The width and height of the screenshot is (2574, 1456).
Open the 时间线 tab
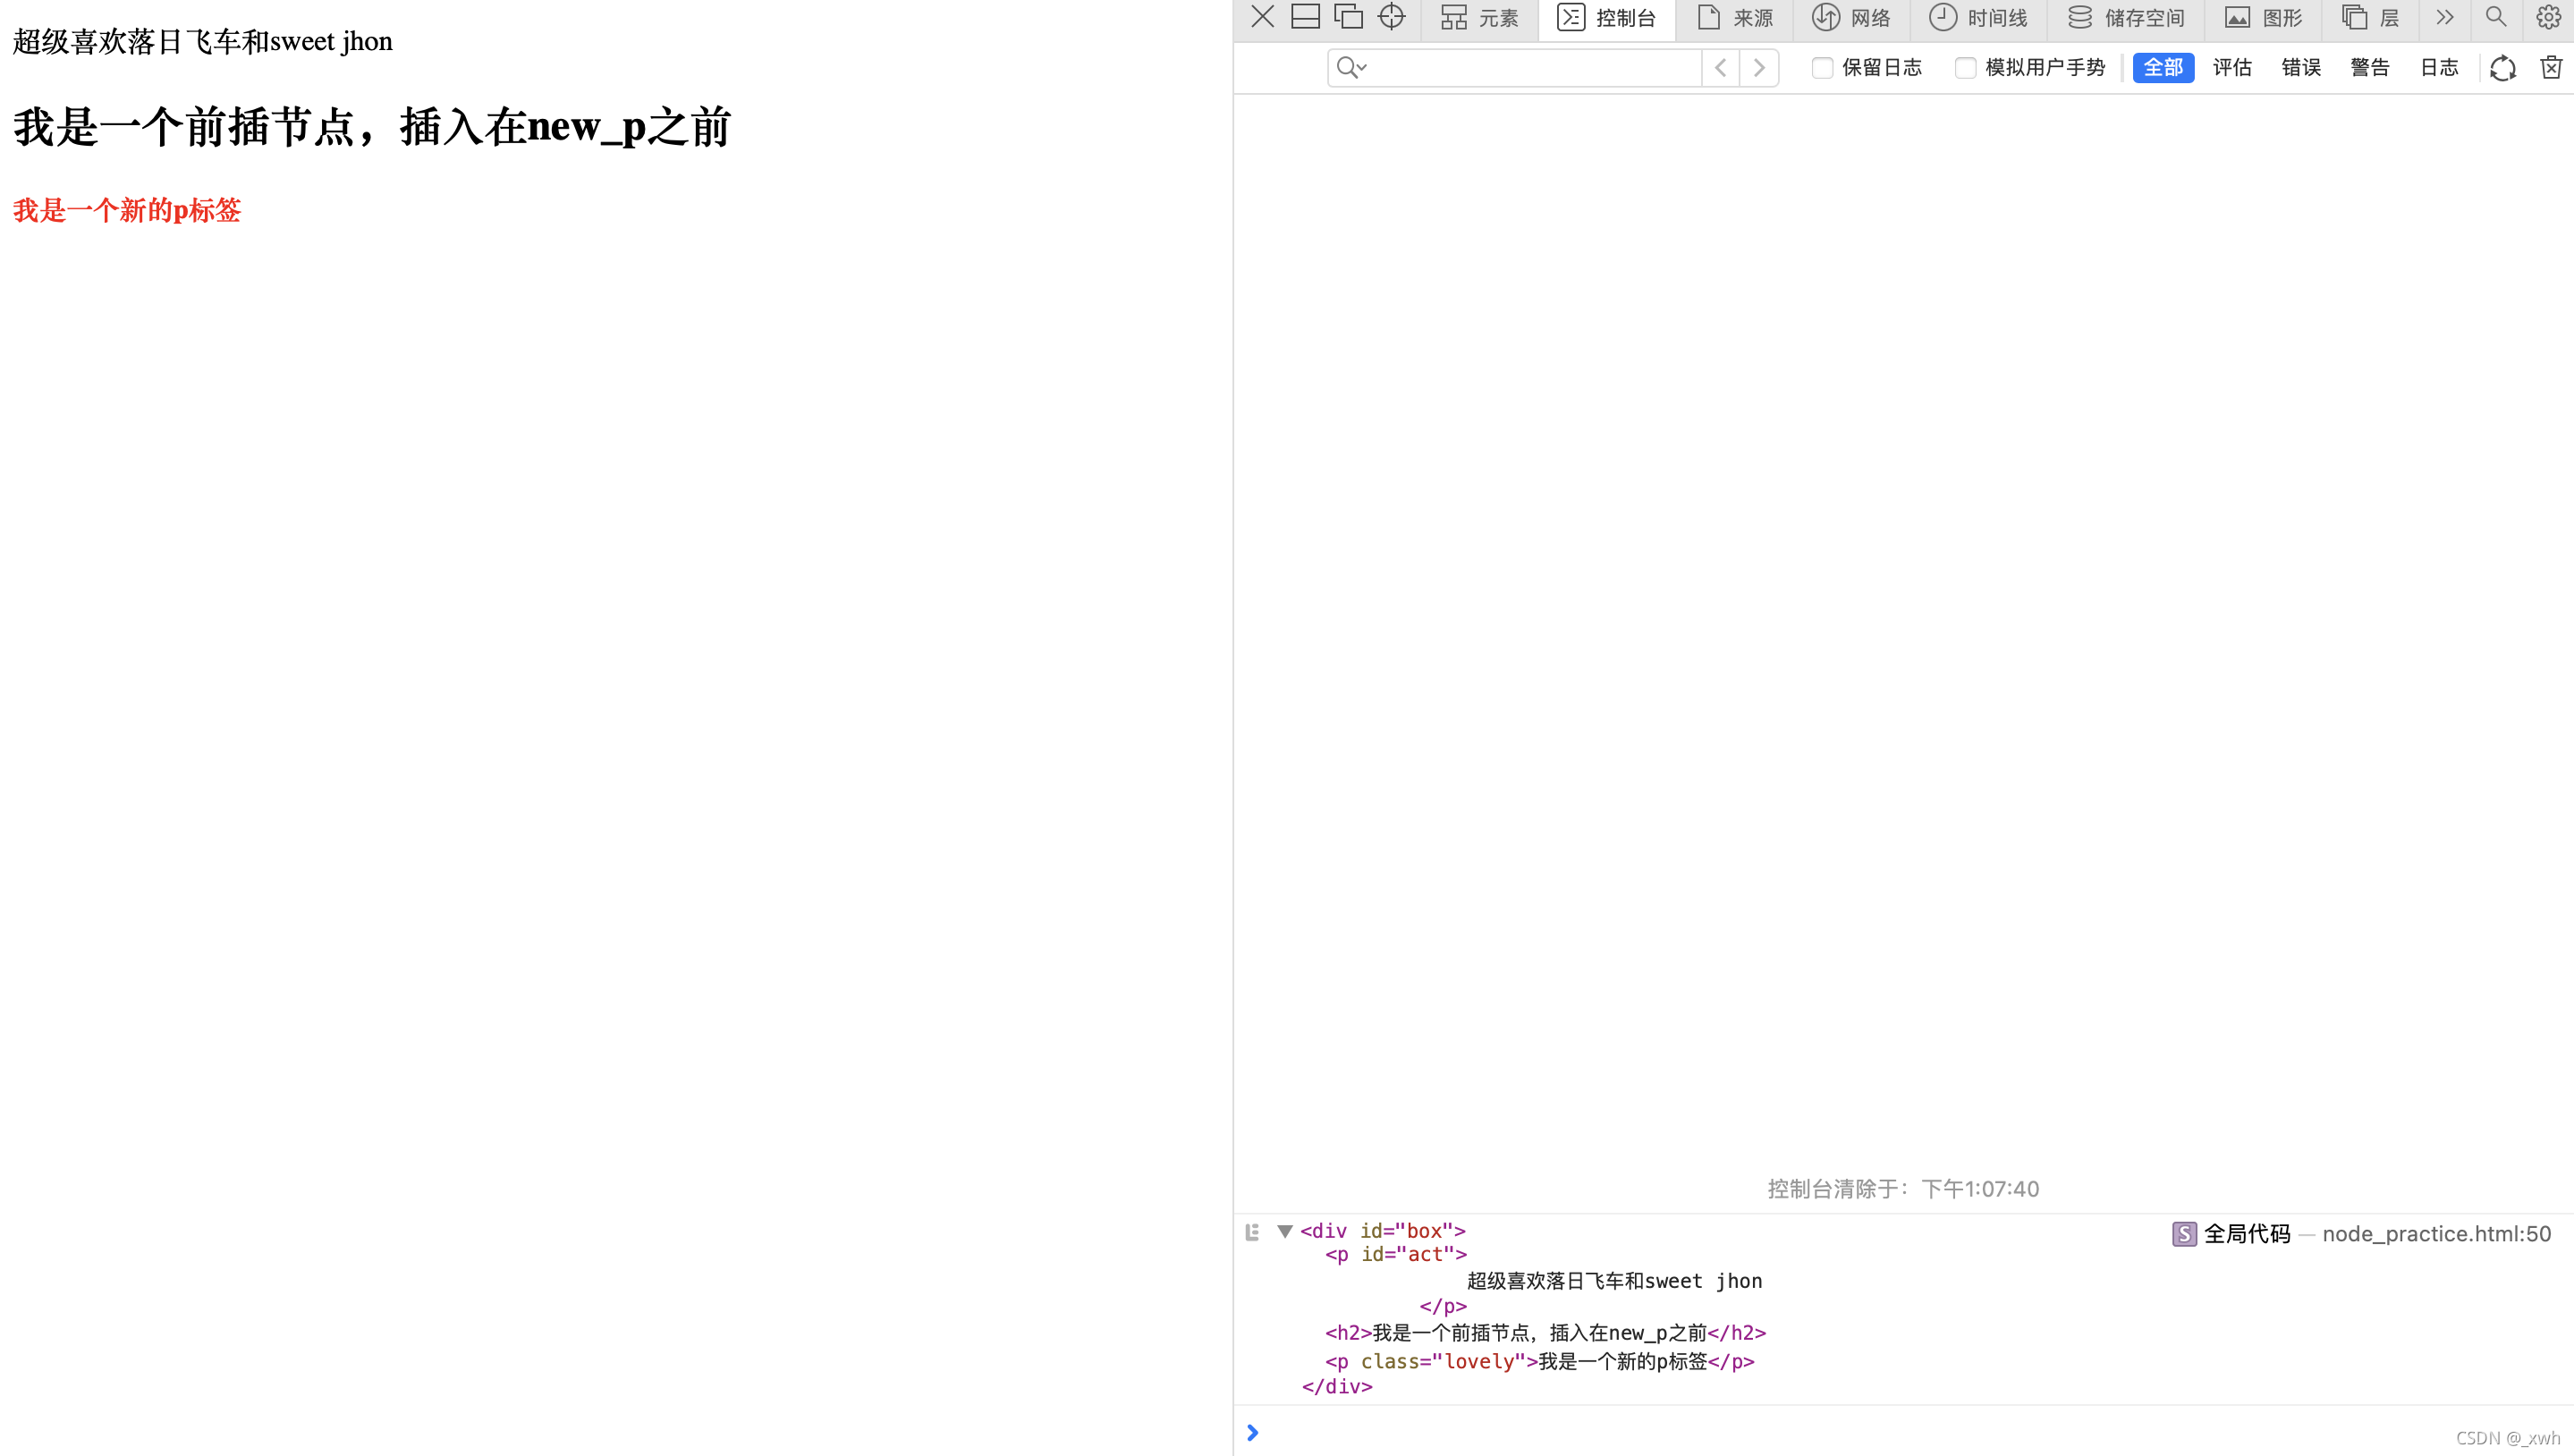(x=1978, y=18)
